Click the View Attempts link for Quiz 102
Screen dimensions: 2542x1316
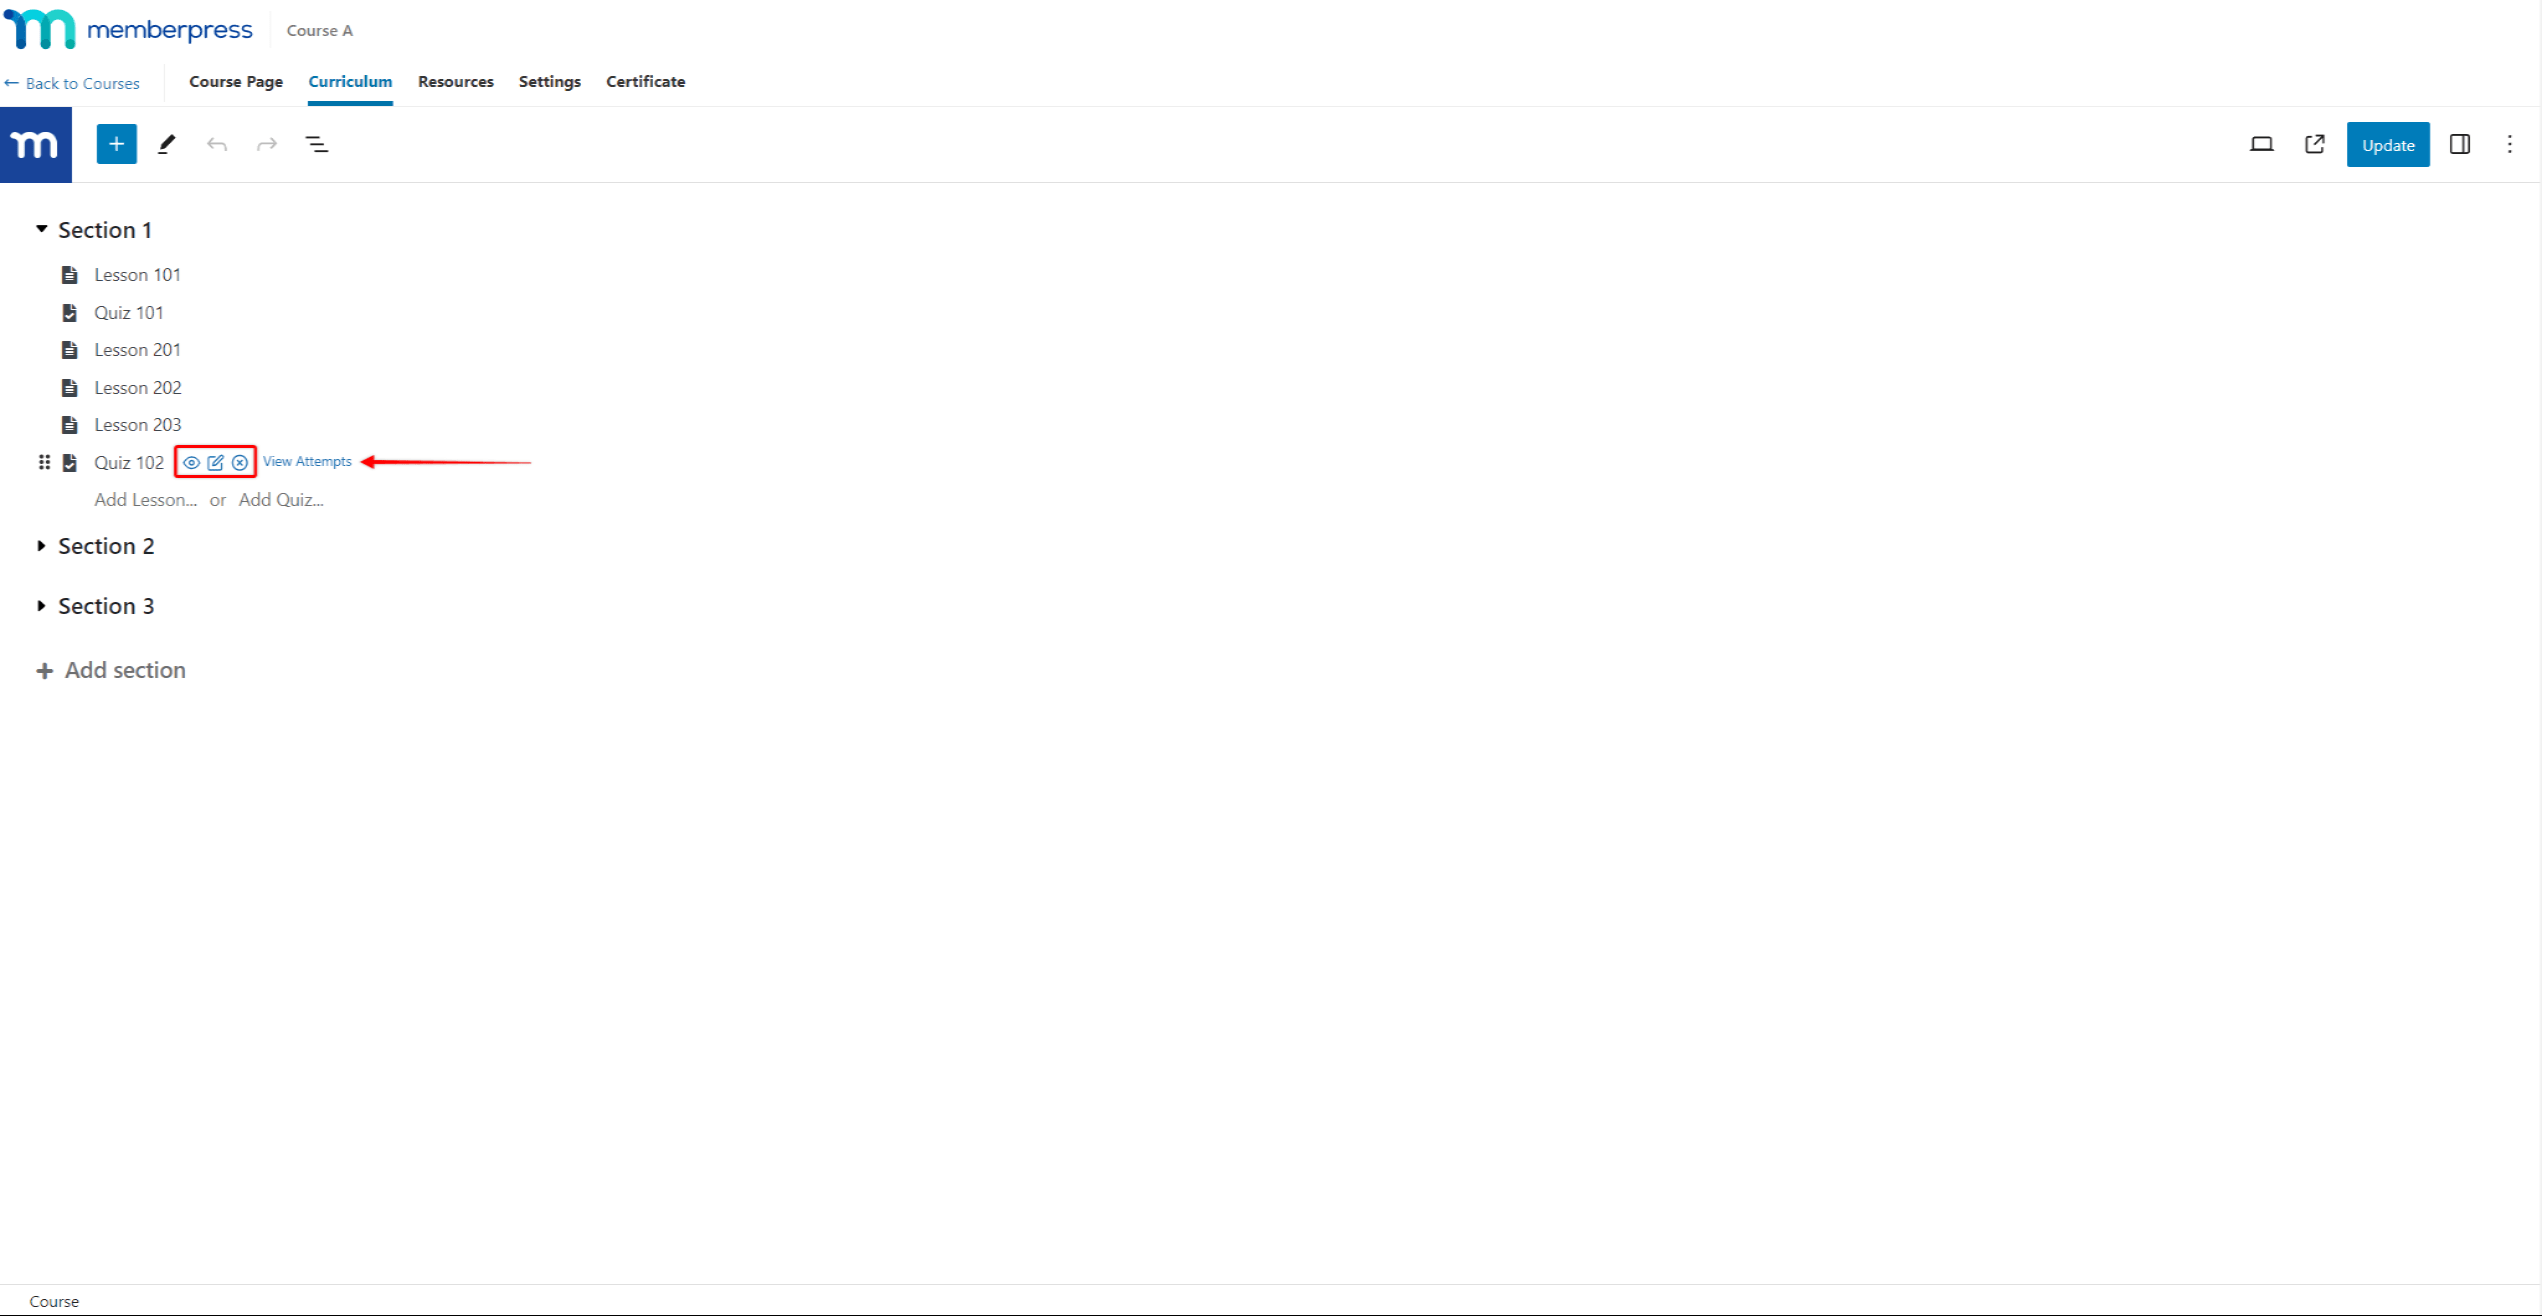[307, 462]
